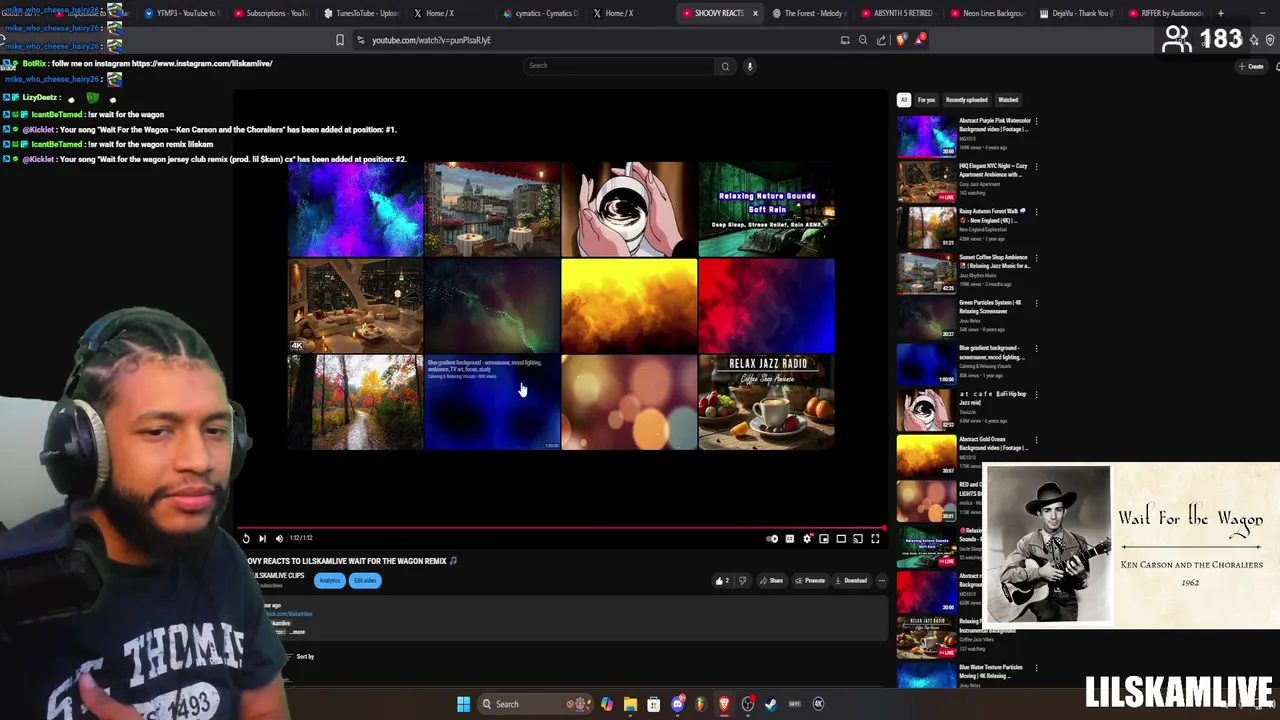Click the search magnifier button on YouTube

point(725,66)
